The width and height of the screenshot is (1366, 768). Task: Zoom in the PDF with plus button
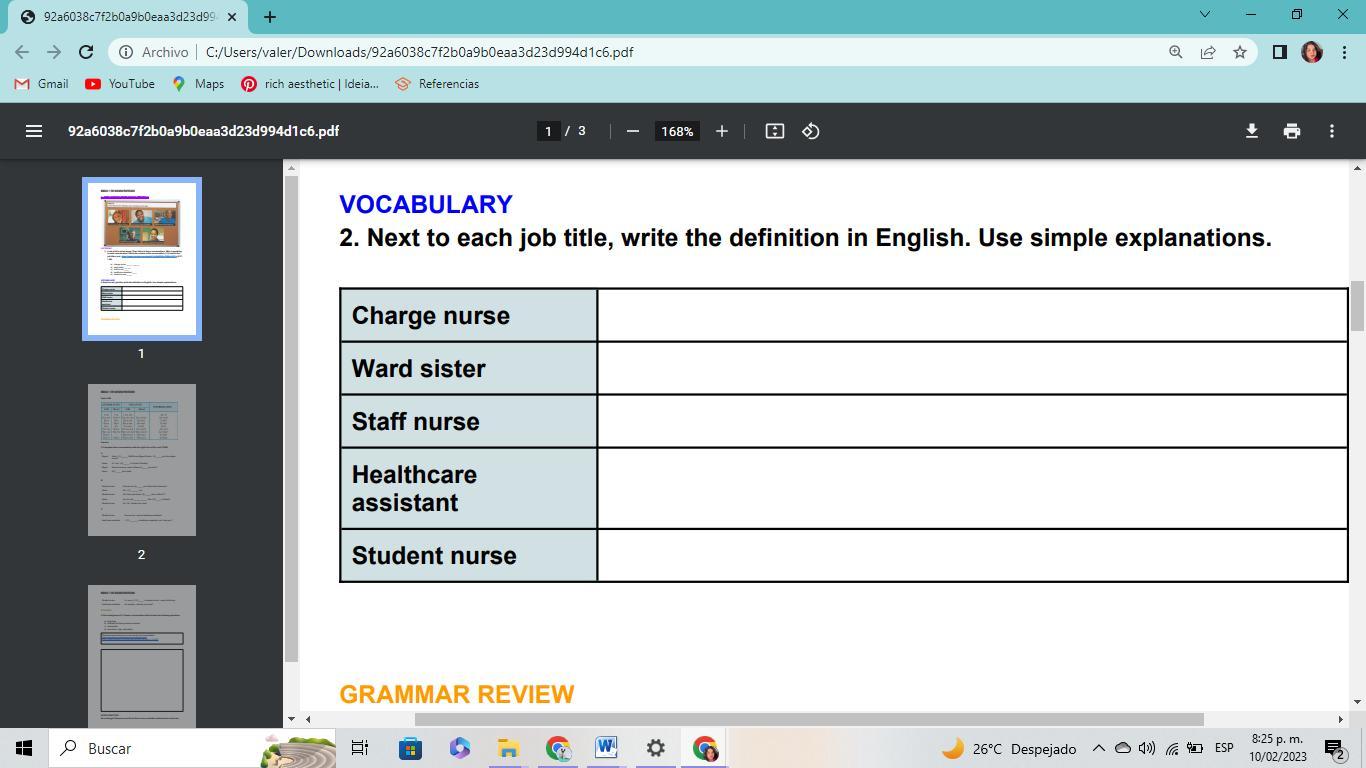(x=721, y=131)
